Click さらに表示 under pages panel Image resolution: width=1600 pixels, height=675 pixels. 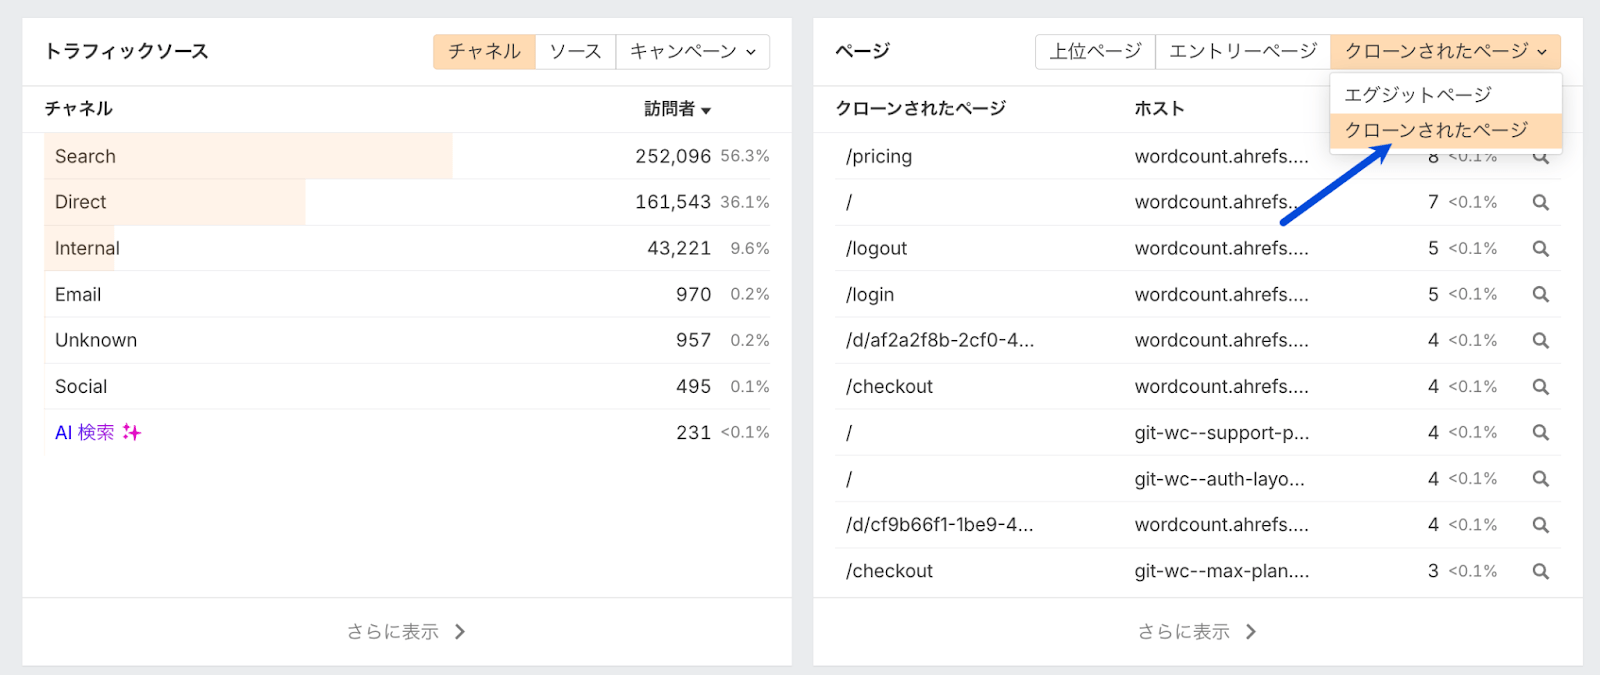coord(1196,632)
